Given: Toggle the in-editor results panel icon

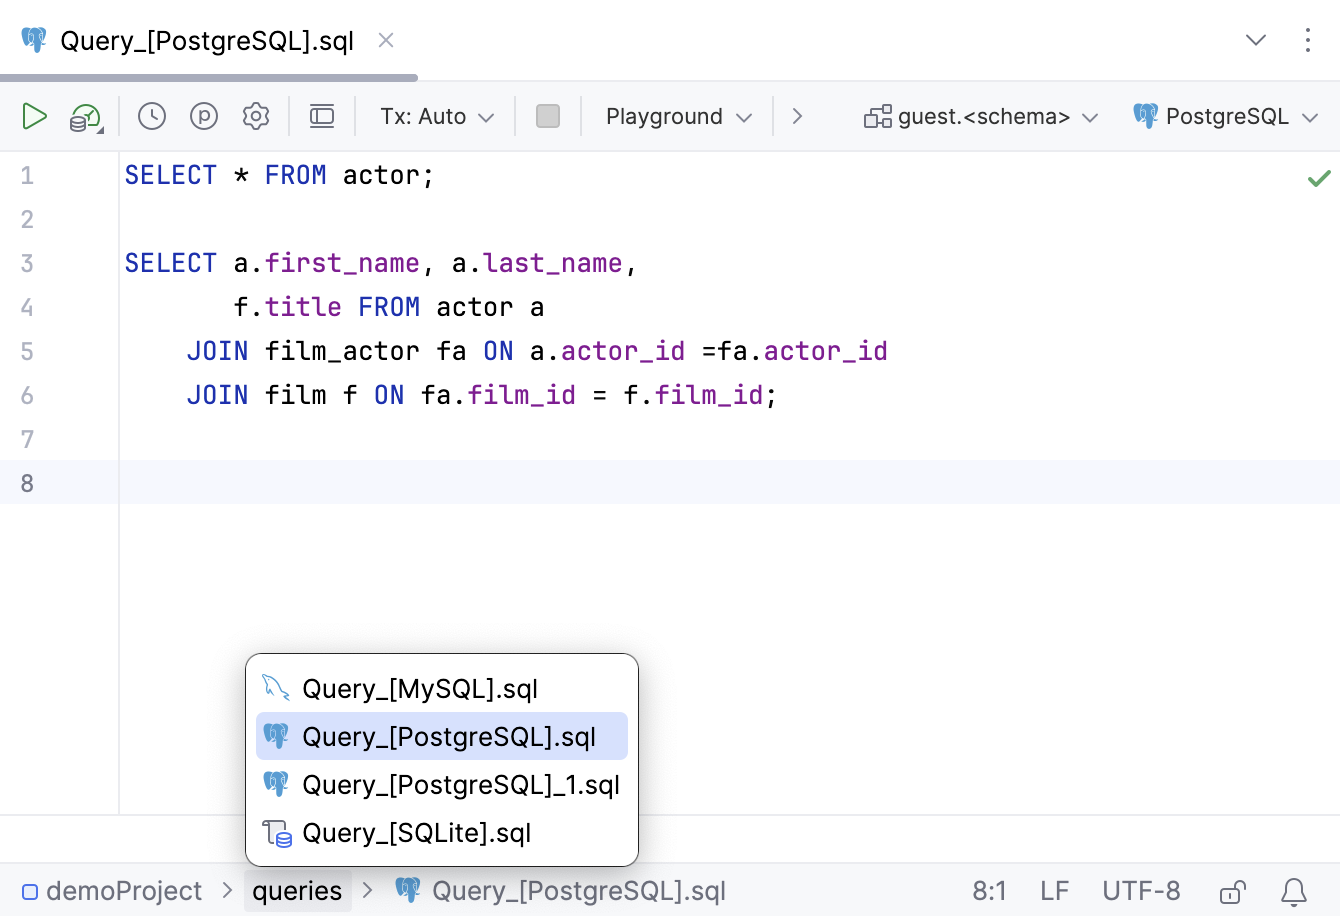Looking at the screenshot, I should pyautogui.click(x=322, y=116).
